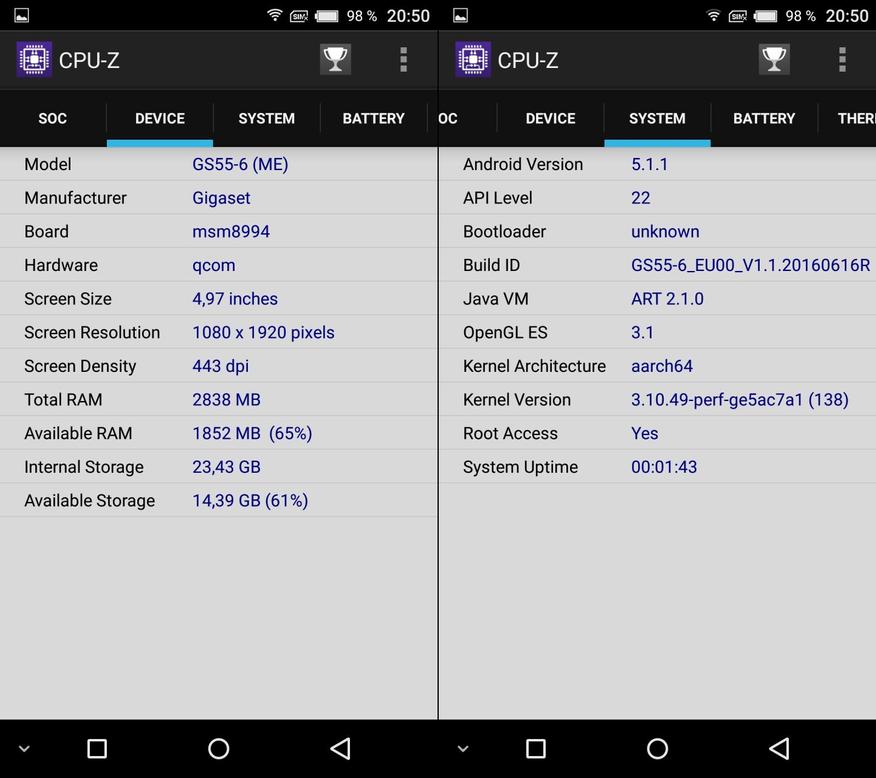This screenshot has width=876, height=778.
Task: Tap Internal Storage value 23,43 GB
Action: (x=226, y=467)
